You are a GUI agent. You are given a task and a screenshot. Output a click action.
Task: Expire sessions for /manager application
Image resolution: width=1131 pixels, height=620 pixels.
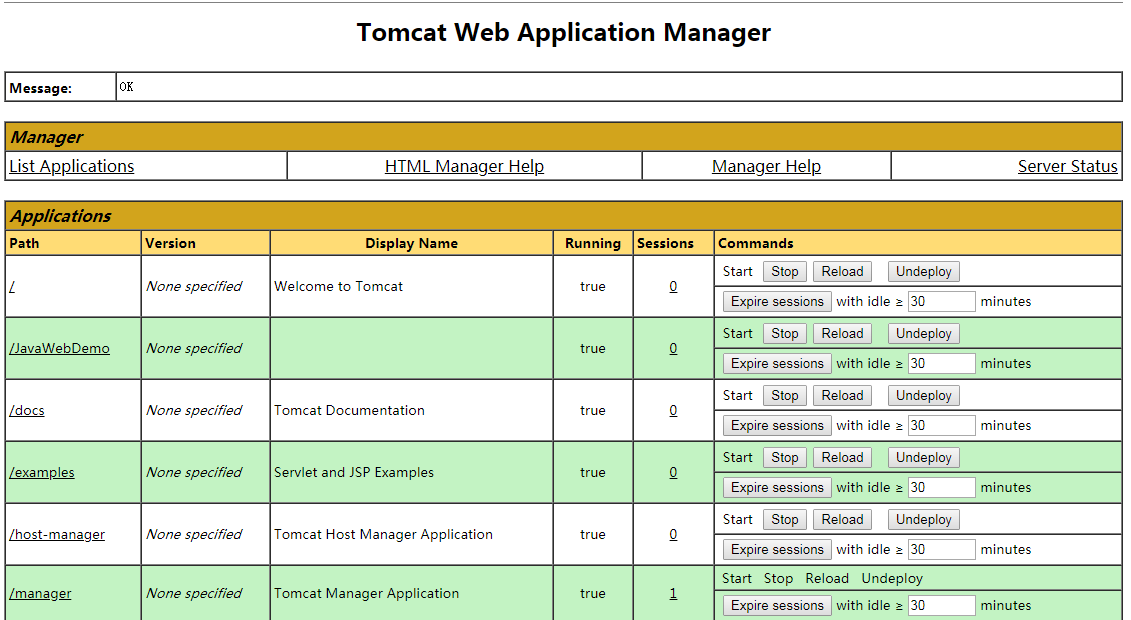(x=778, y=606)
